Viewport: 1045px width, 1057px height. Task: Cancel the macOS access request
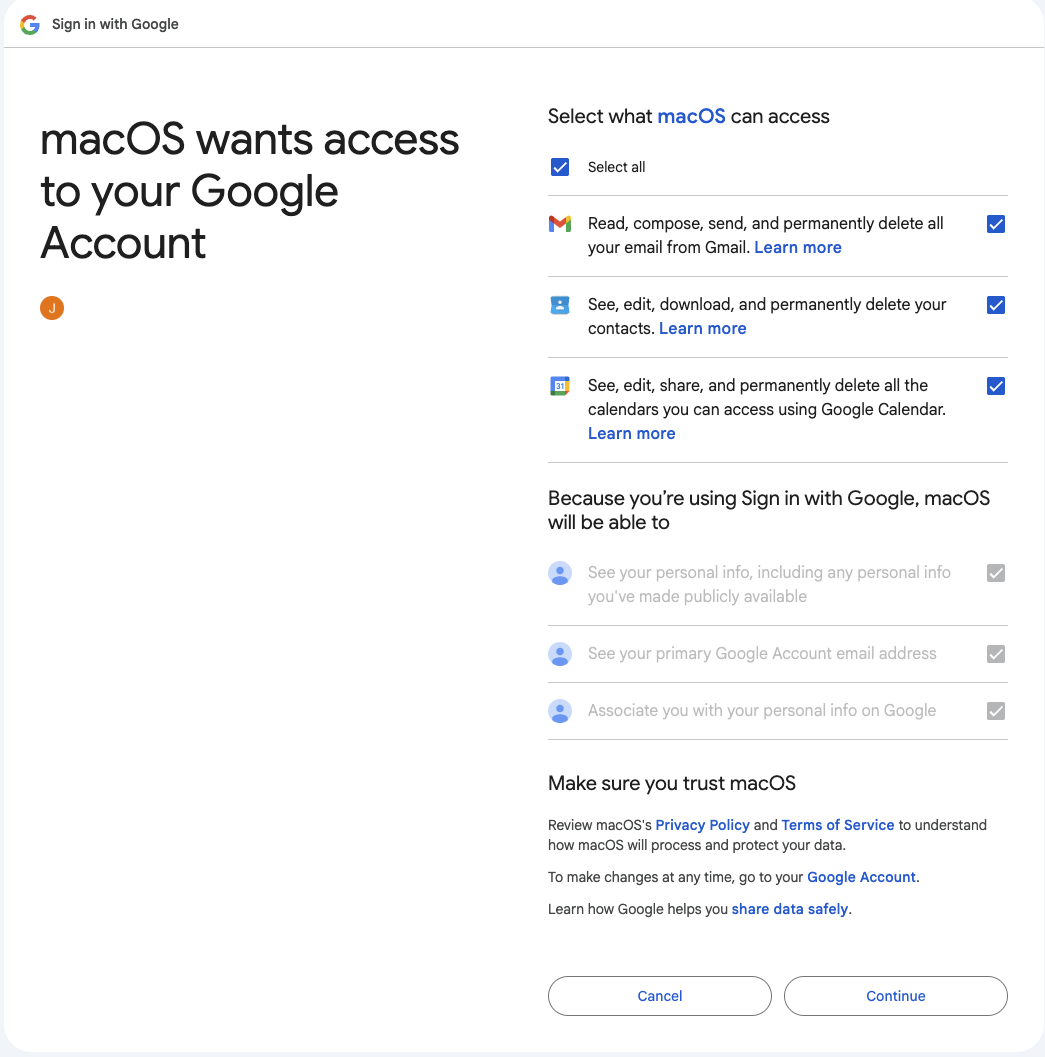pos(659,996)
